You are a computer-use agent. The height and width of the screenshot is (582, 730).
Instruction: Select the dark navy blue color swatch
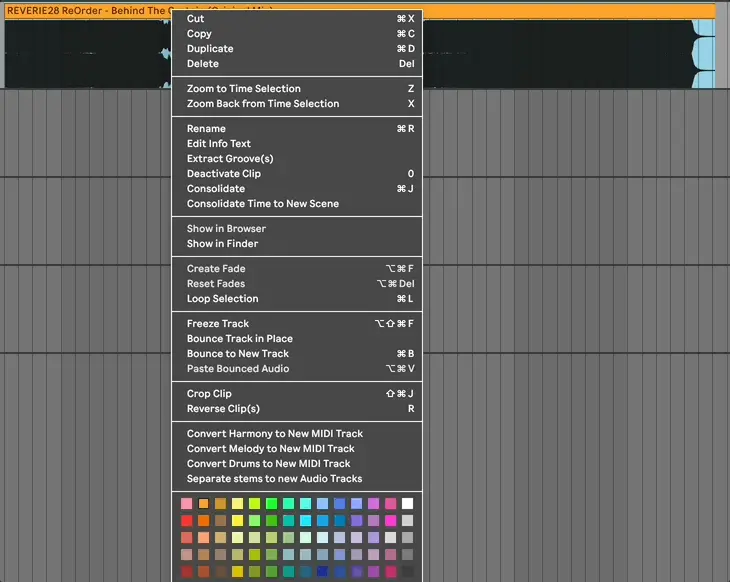point(322,571)
